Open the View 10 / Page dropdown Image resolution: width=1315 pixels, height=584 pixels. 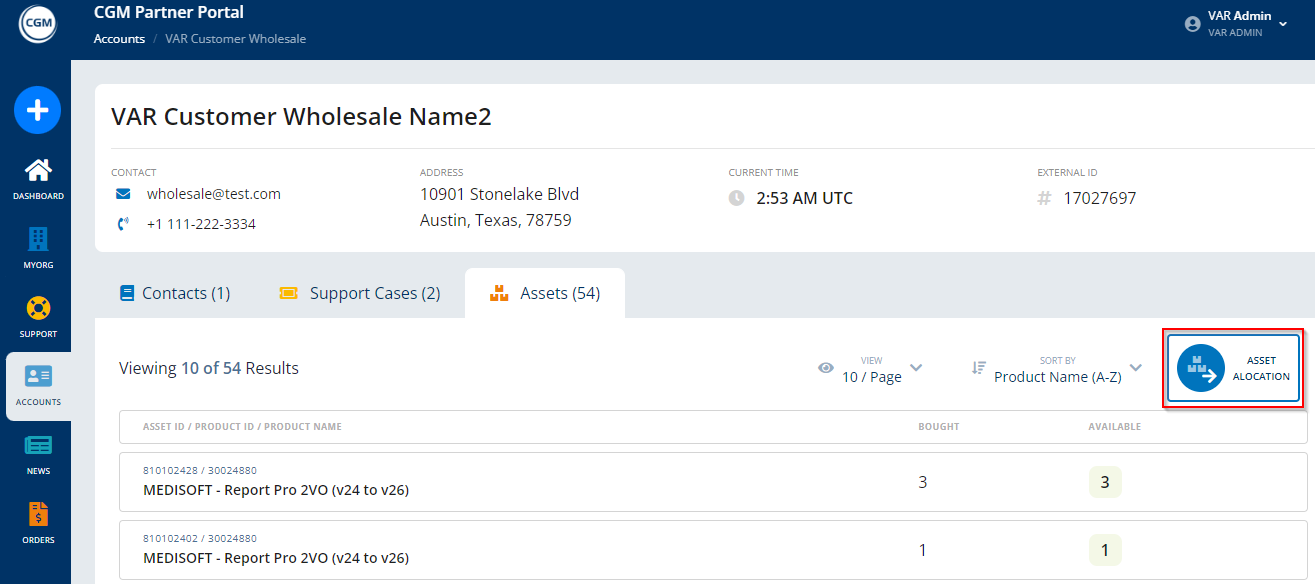871,369
